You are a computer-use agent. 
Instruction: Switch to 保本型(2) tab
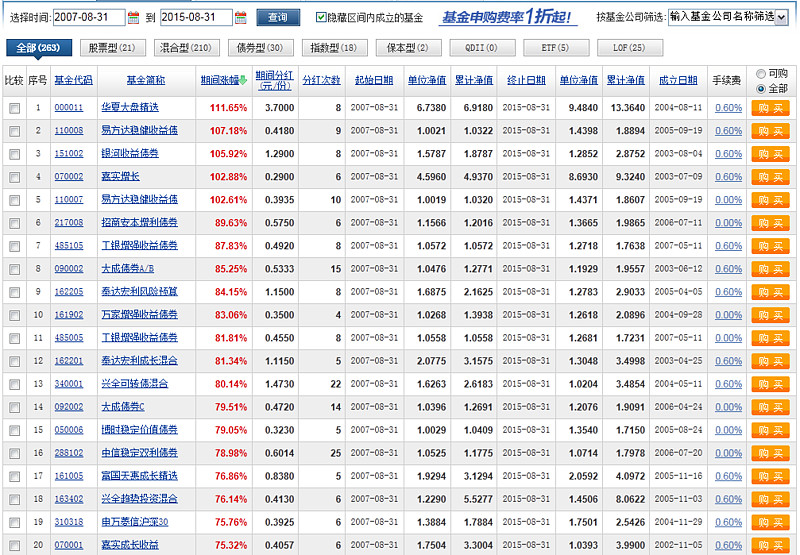[x=408, y=48]
